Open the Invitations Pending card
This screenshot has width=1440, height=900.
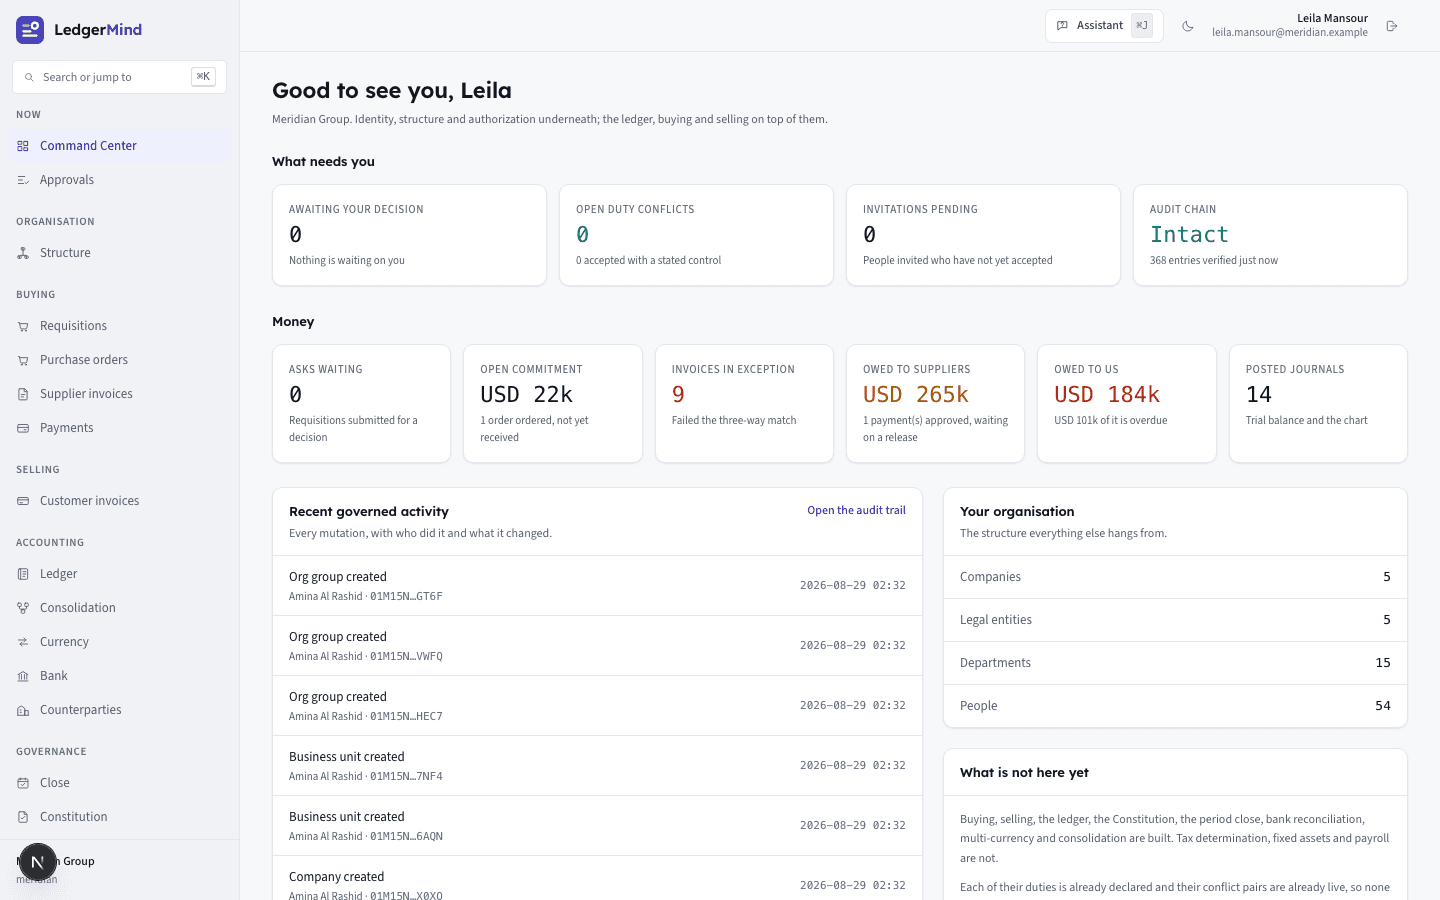[983, 235]
